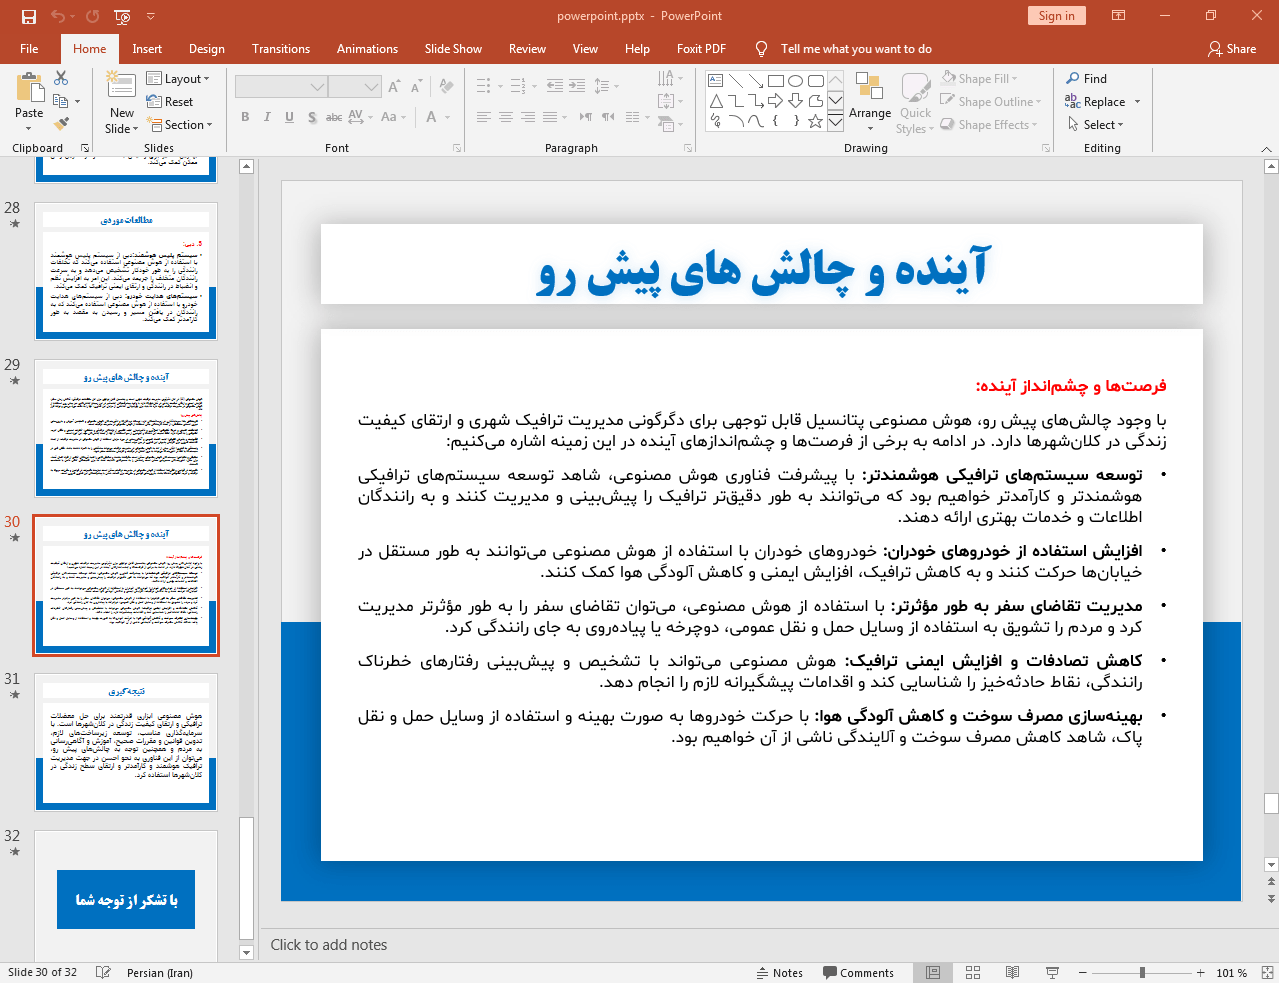Click to add notes field

click(329, 944)
